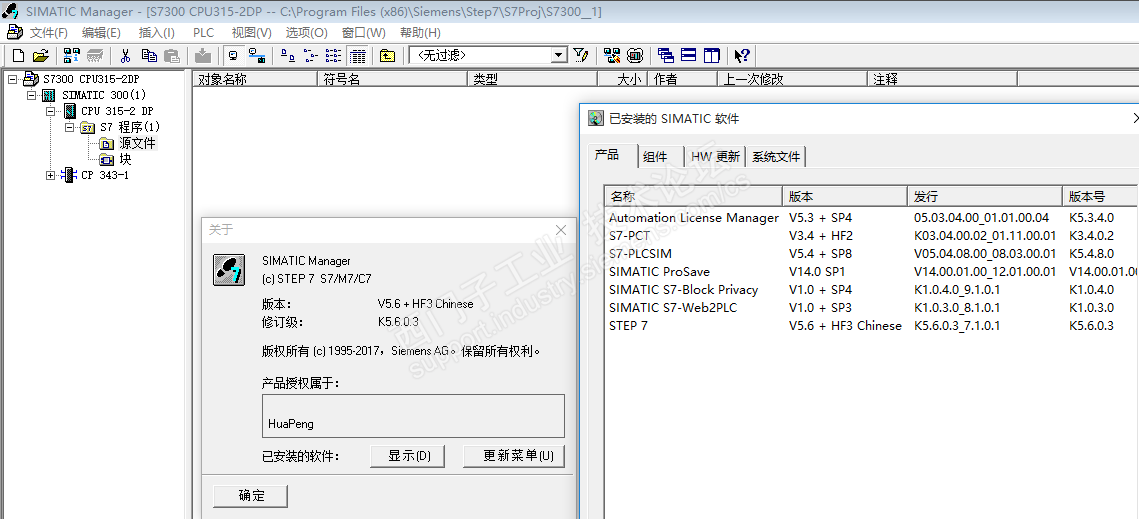Select the SIMATIC S7-Block Privacy row
Screen dimensions: 1139x519
click(x=871, y=289)
